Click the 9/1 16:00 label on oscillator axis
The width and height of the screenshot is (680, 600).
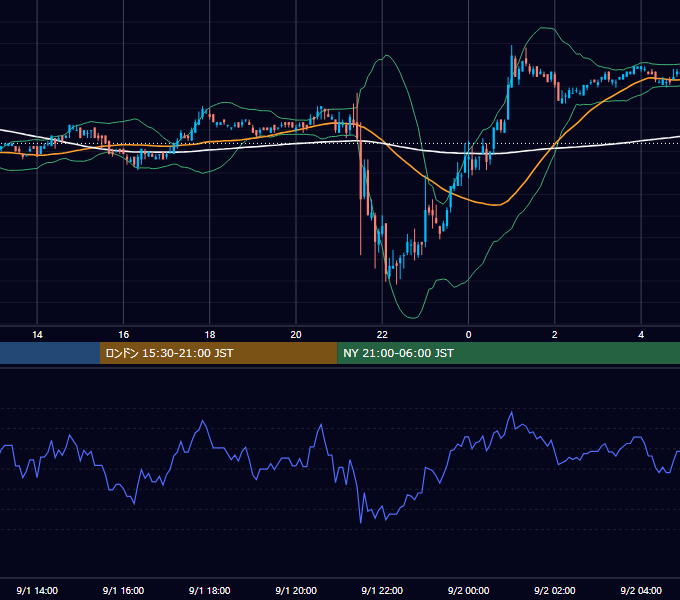click(x=124, y=591)
